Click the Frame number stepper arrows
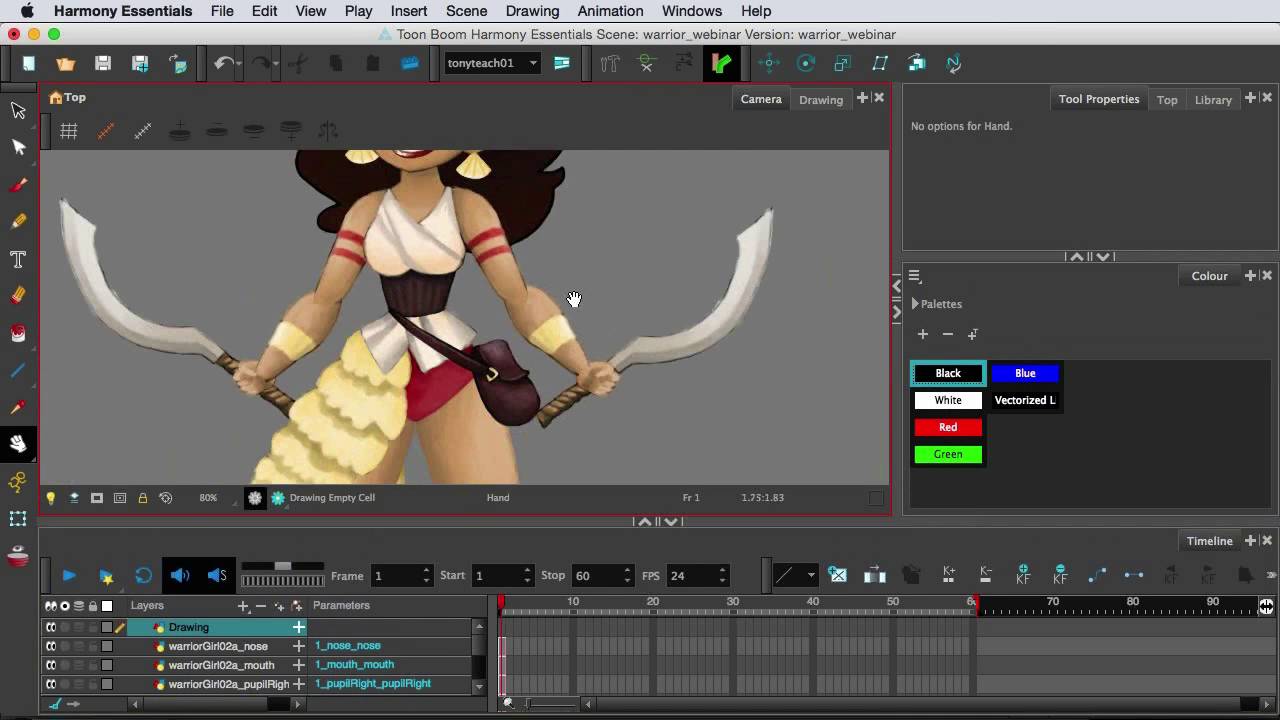The height and width of the screenshot is (720, 1280). [426, 575]
